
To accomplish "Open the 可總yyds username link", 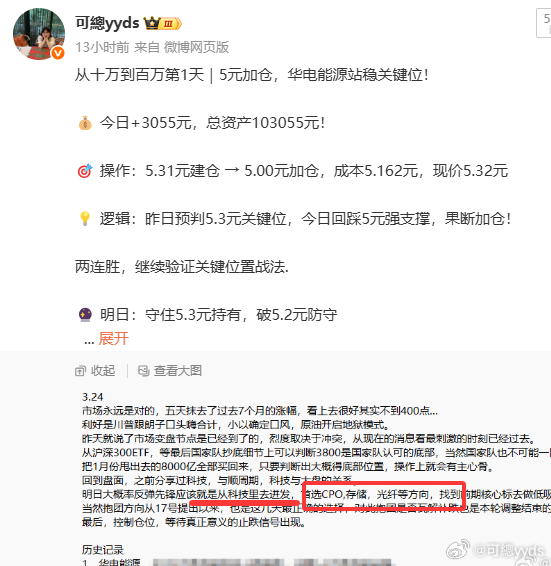I will click(x=107, y=23).
